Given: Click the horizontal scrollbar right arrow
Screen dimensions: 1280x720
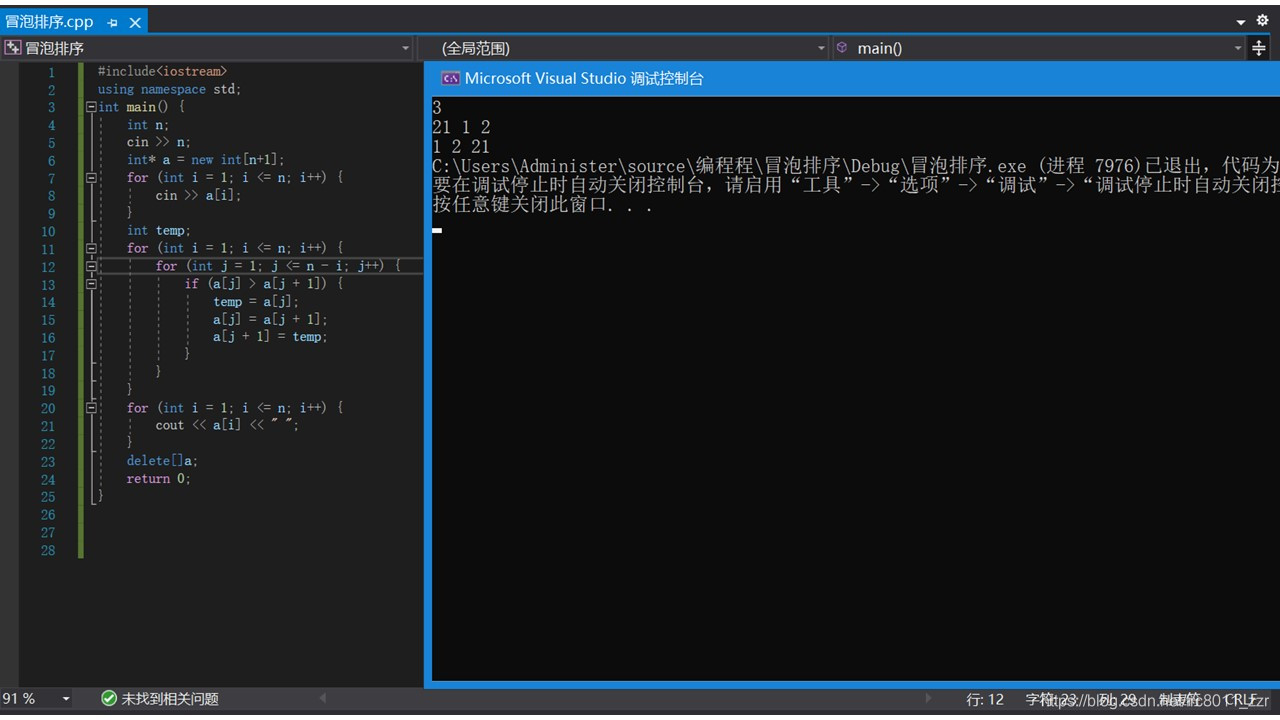Looking at the screenshot, I should [x=928, y=698].
